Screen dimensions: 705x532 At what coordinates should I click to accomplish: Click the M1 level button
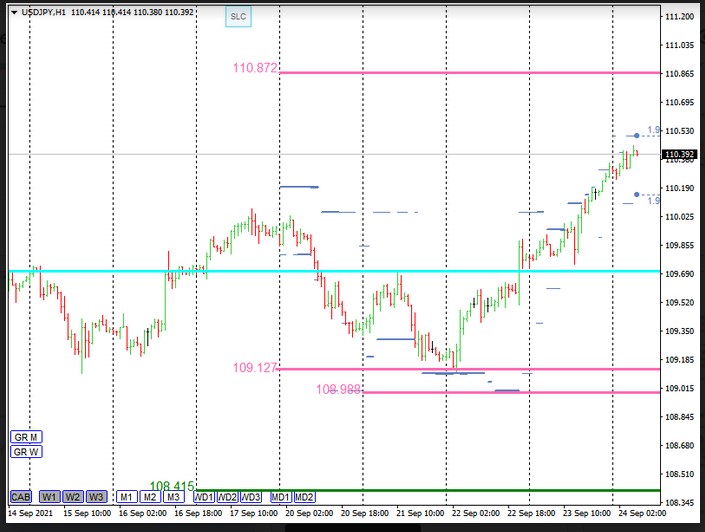click(126, 497)
